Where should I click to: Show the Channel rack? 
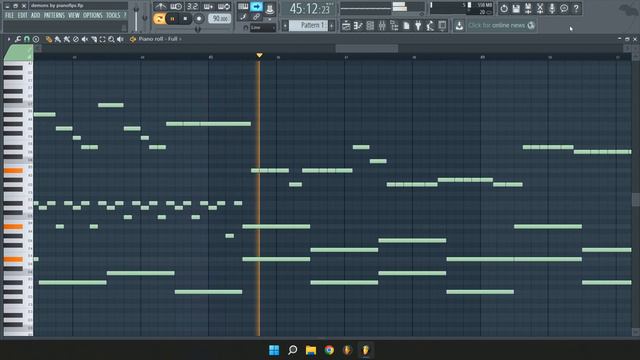click(370, 26)
